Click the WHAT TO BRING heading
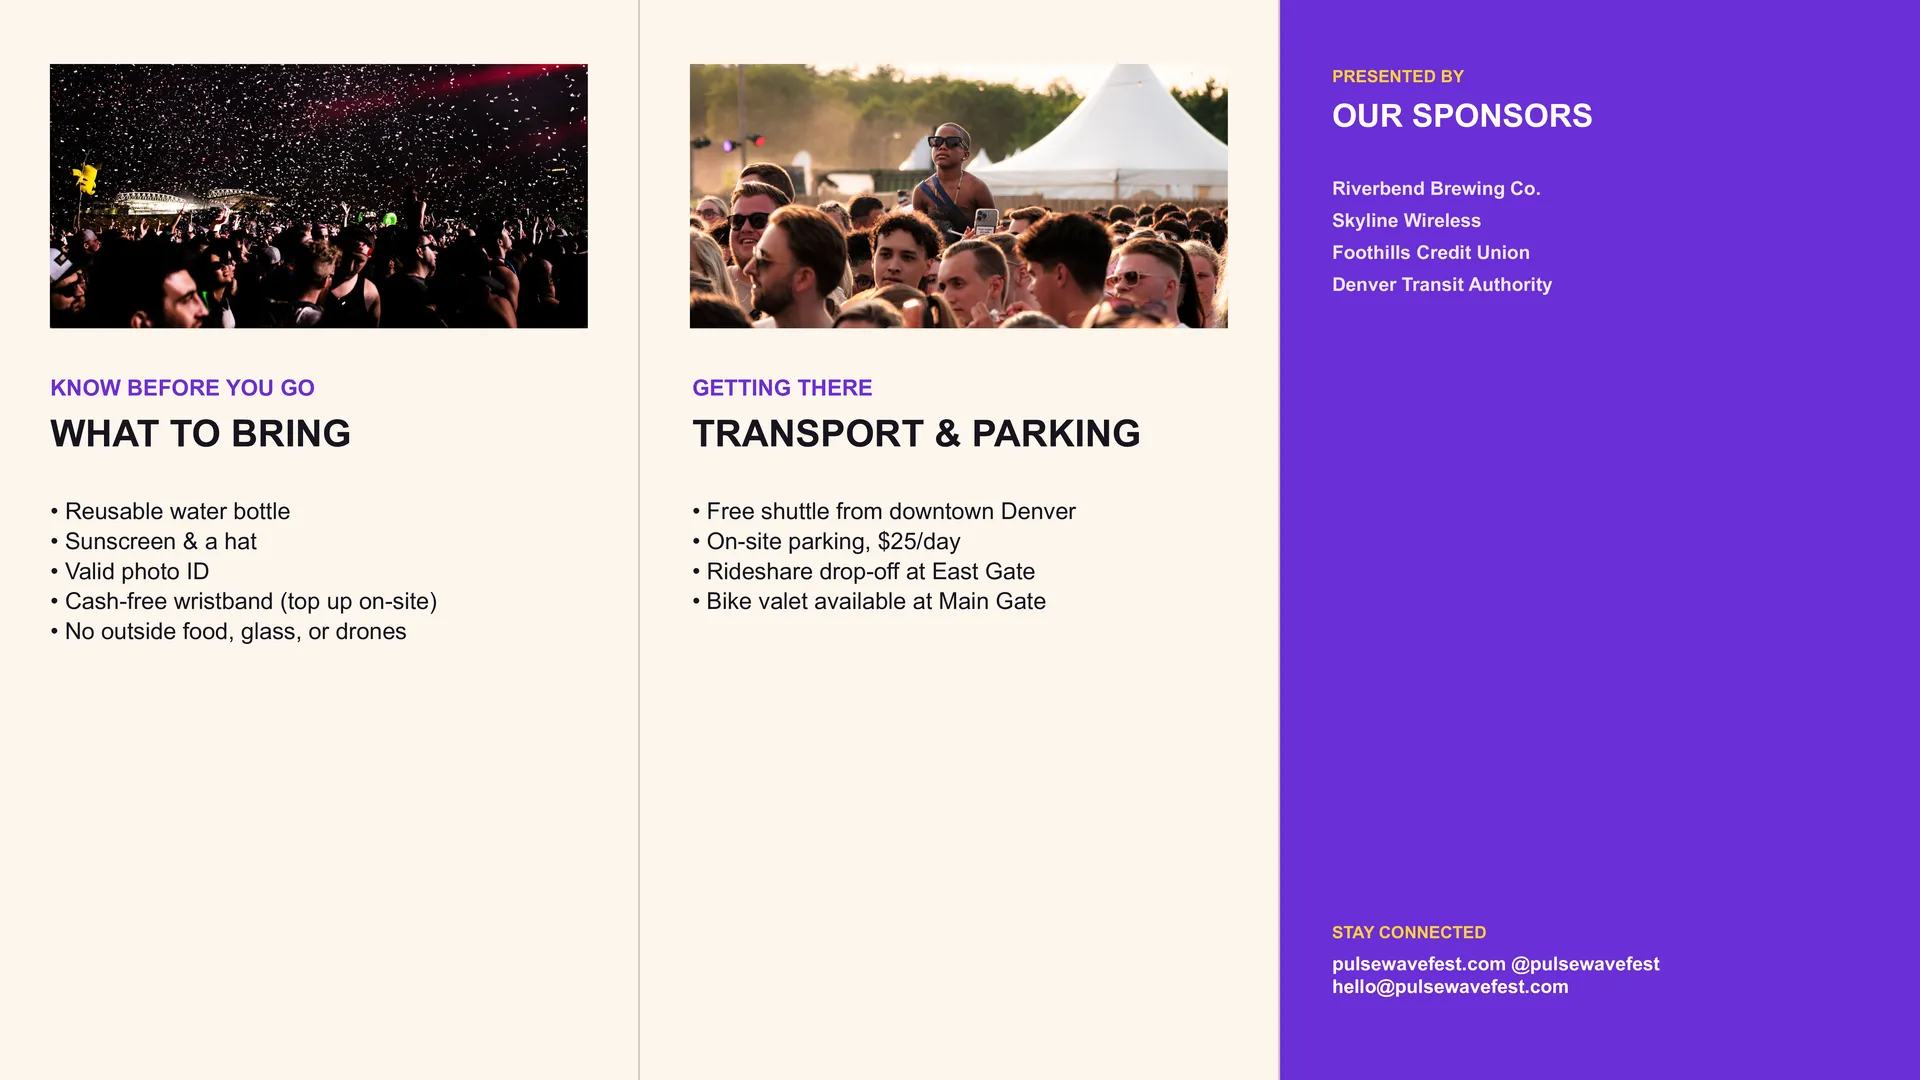This screenshot has height=1080, width=1920. tap(201, 433)
